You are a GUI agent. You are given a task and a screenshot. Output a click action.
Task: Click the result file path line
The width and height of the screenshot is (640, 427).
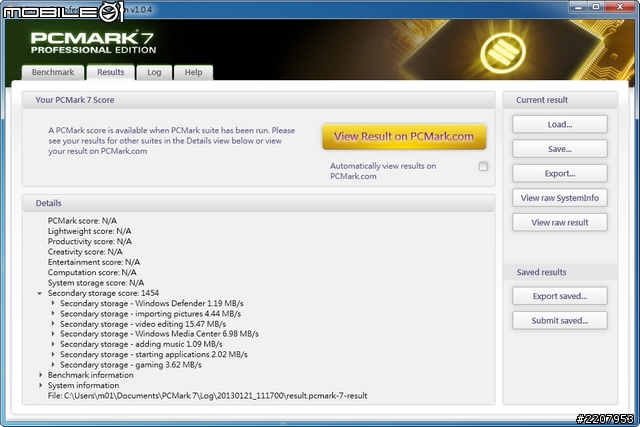(x=207, y=396)
